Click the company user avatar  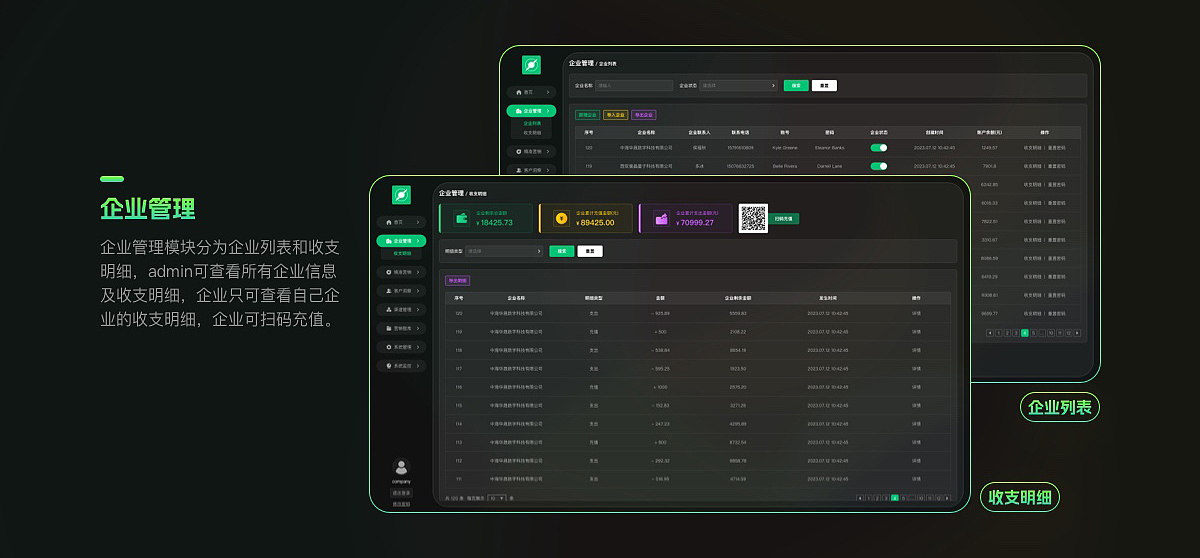click(x=401, y=467)
